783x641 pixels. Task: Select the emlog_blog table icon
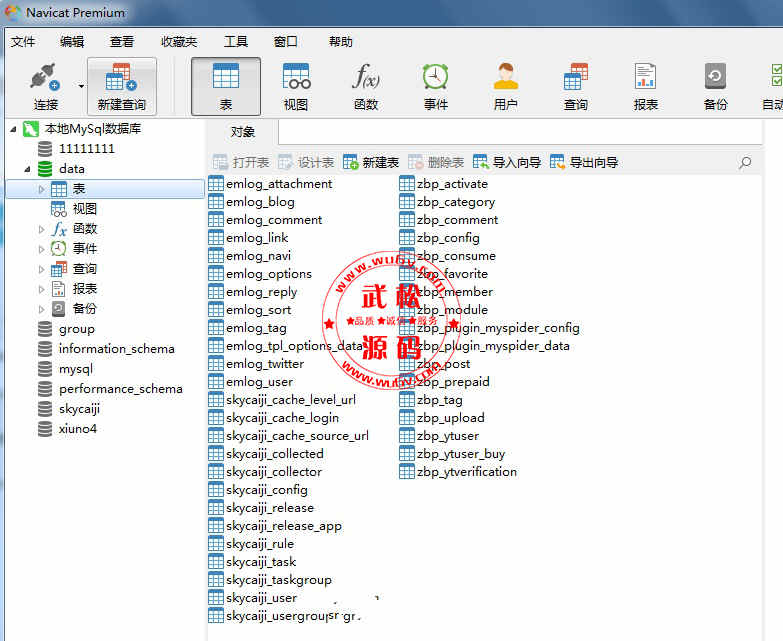216,202
